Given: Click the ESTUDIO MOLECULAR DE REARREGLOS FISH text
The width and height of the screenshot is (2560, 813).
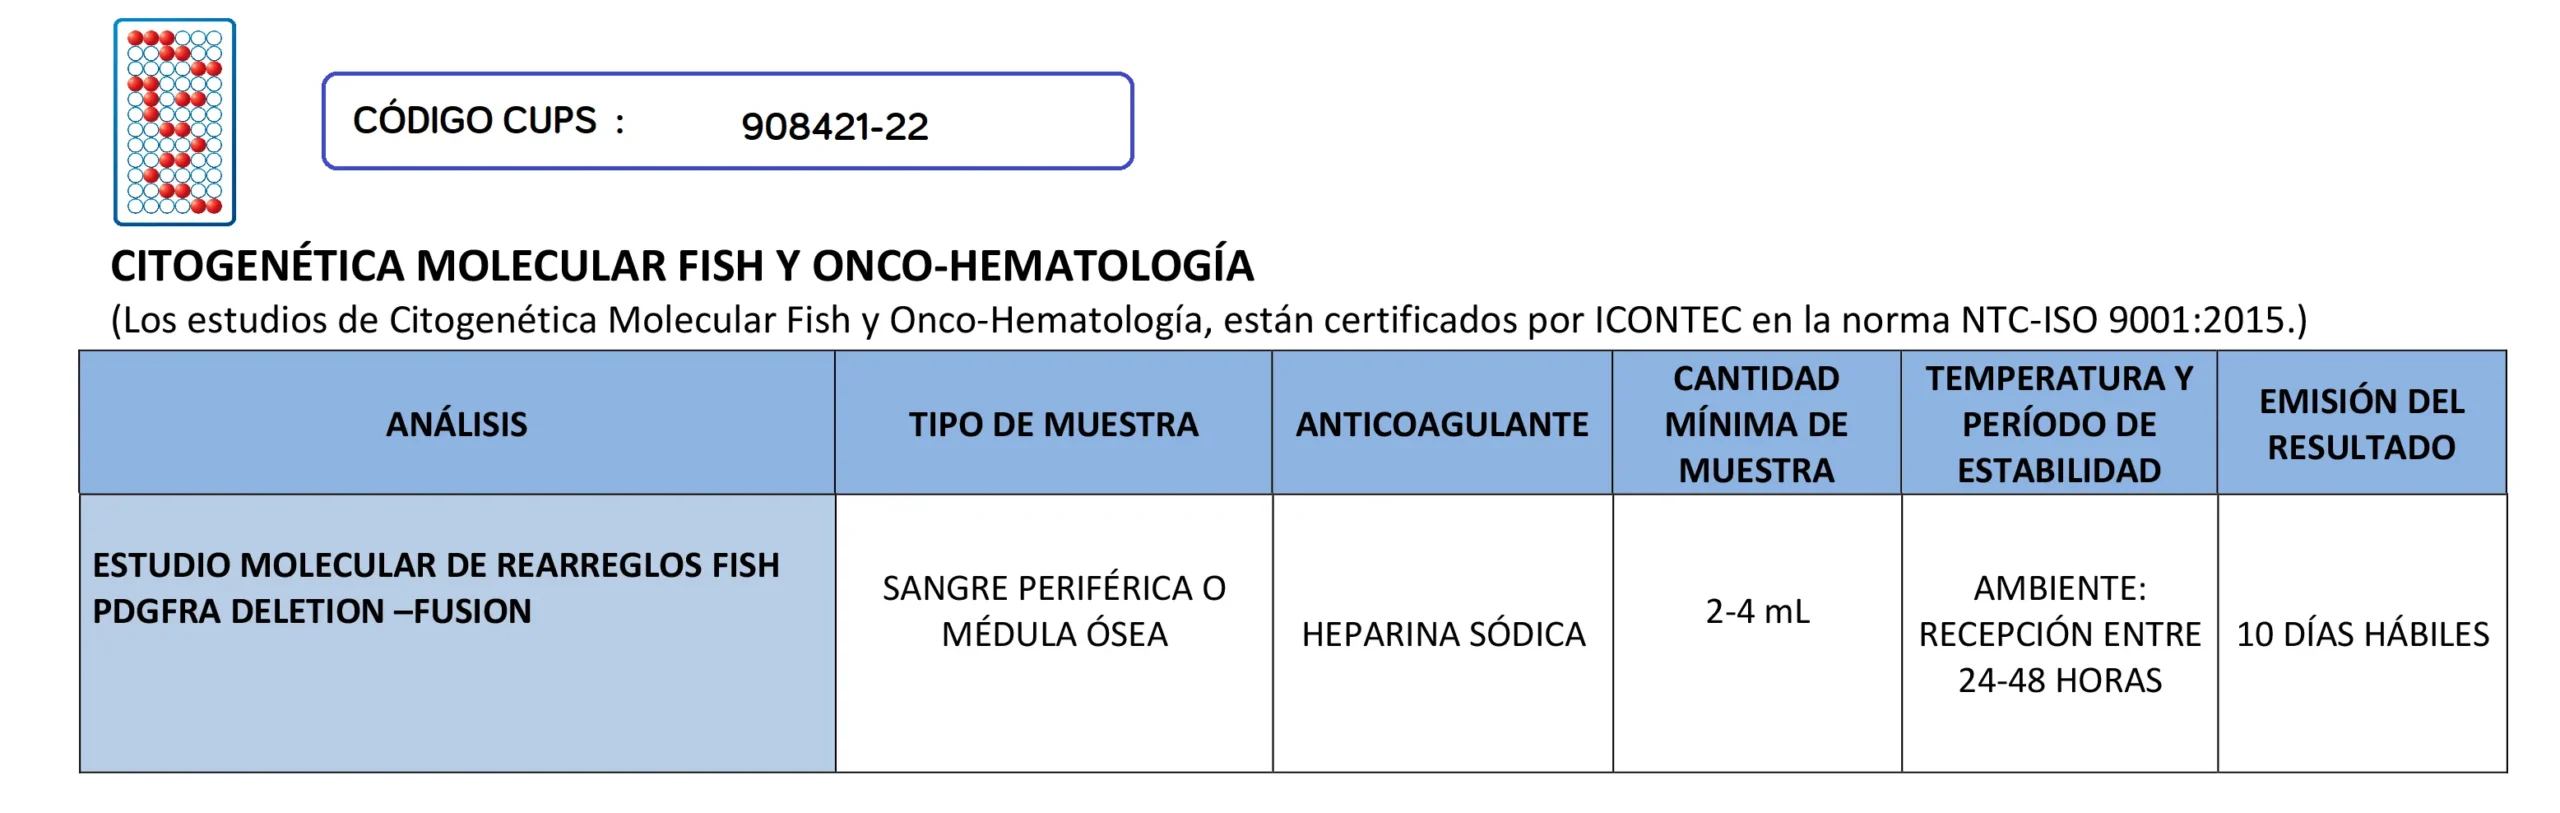Looking at the screenshot, I should (435, 565).
